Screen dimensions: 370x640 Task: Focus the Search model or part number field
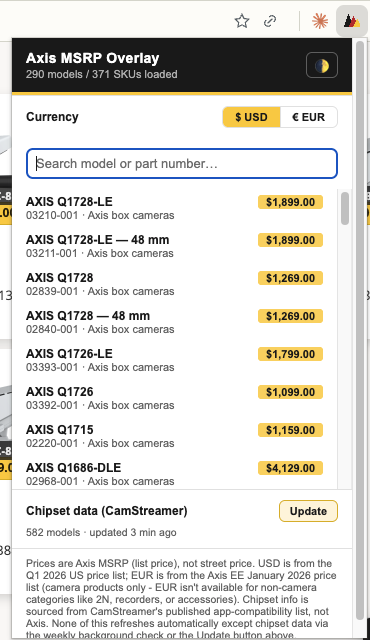(182, 164)
